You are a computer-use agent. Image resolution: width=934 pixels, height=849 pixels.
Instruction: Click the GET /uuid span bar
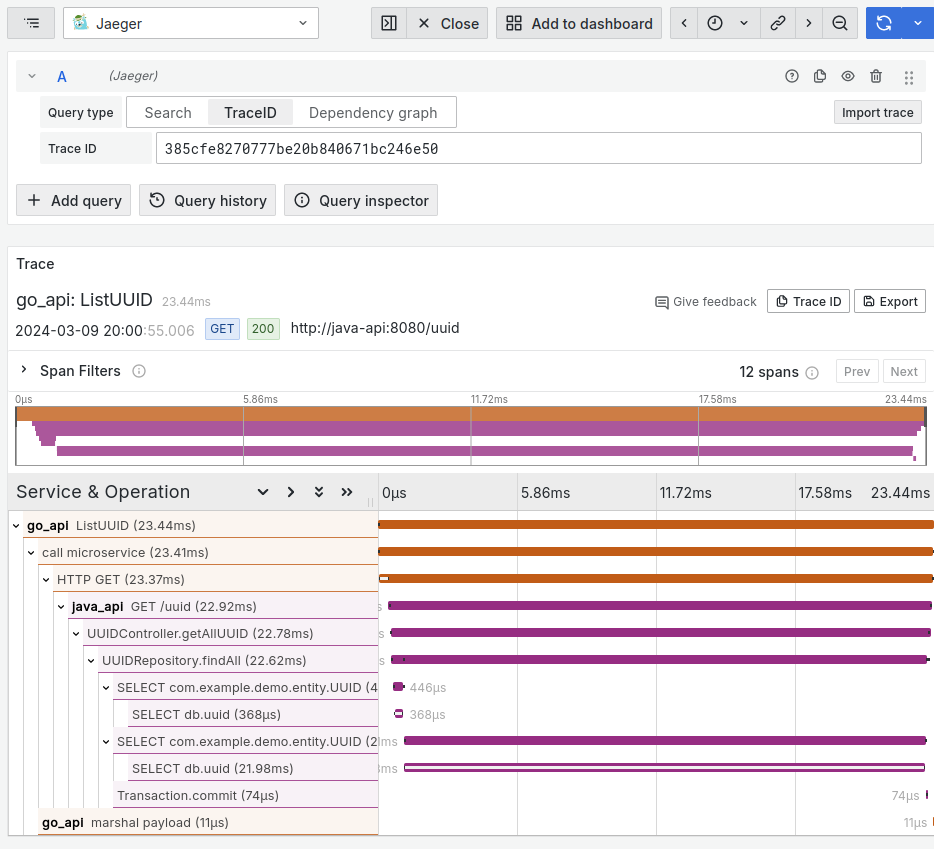pyautogui.click(x=659, y=605)
